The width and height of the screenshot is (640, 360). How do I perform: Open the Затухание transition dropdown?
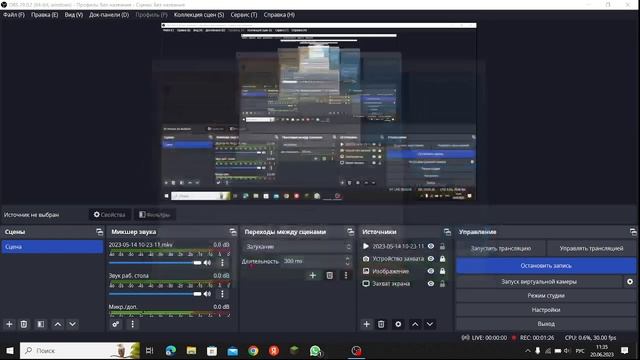298,247
